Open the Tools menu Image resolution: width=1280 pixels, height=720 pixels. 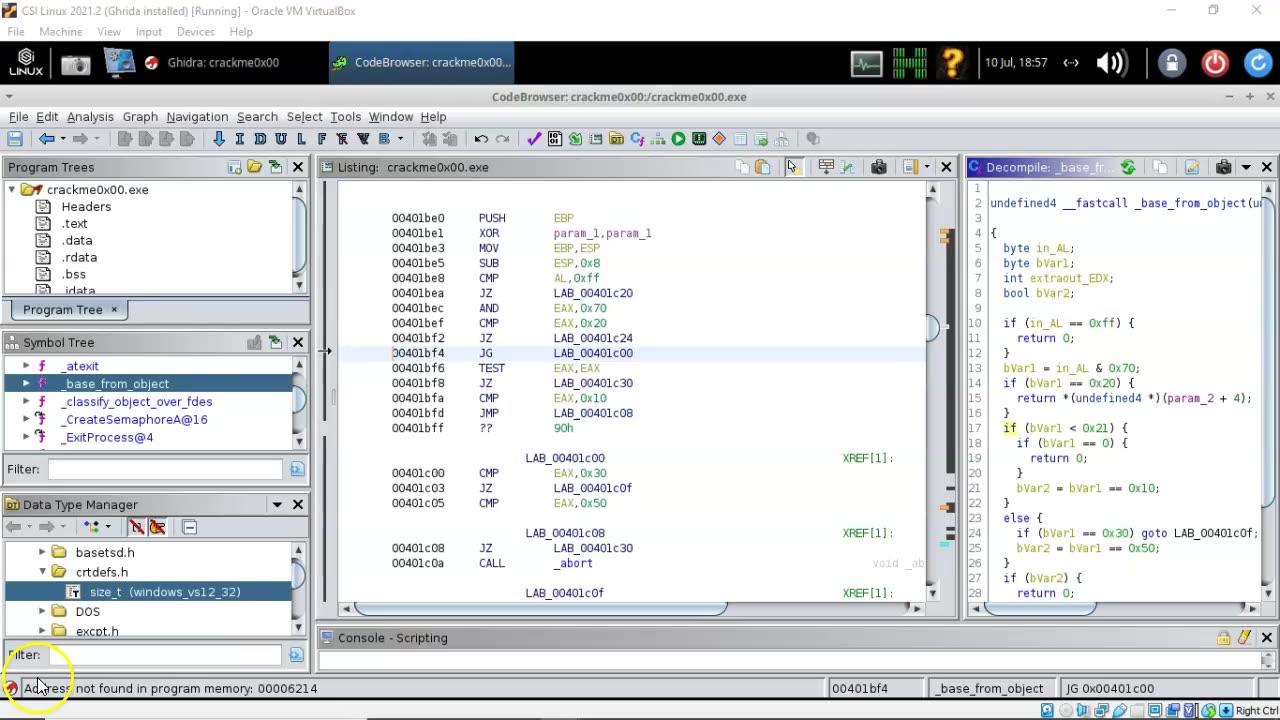pyautogui.click(x=345, y=117)
